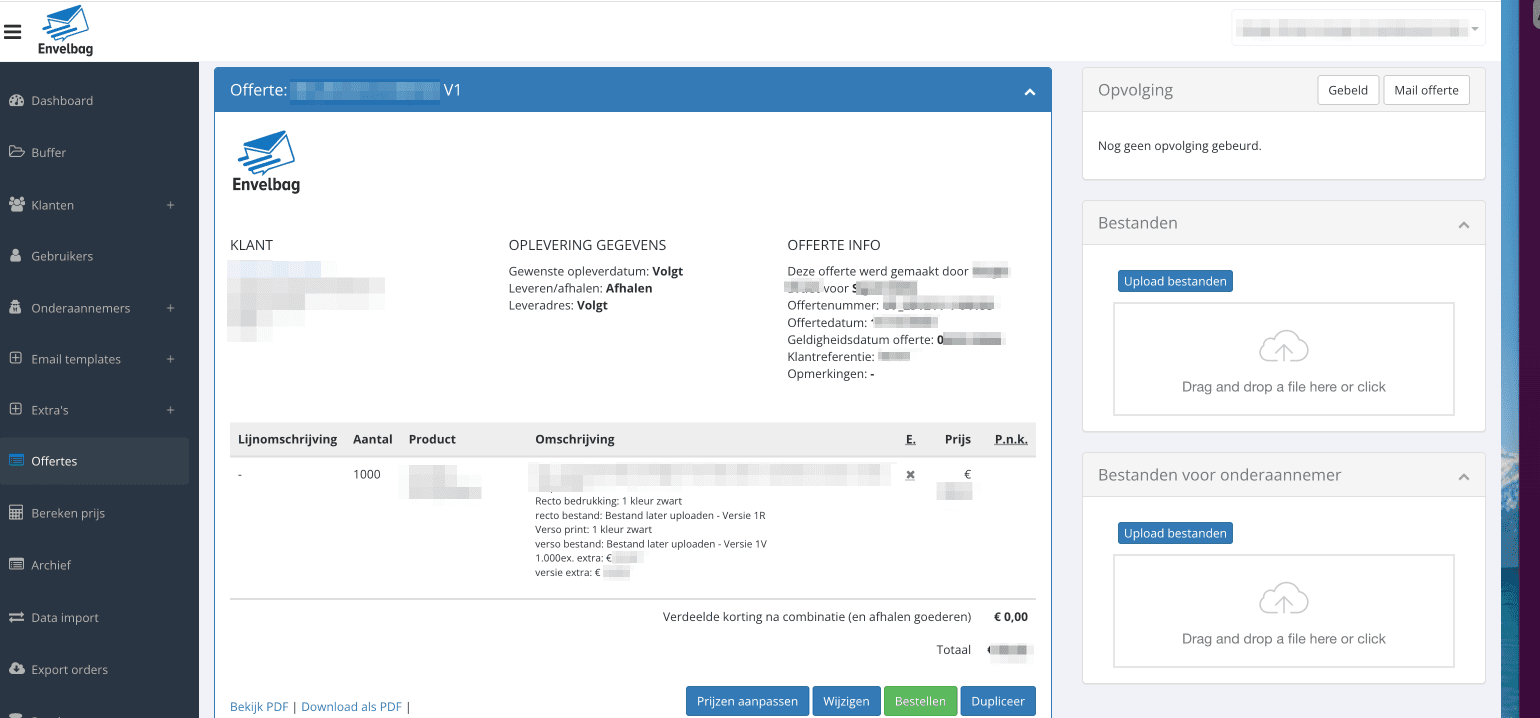Click the X mark in E. column

[910, 475]
